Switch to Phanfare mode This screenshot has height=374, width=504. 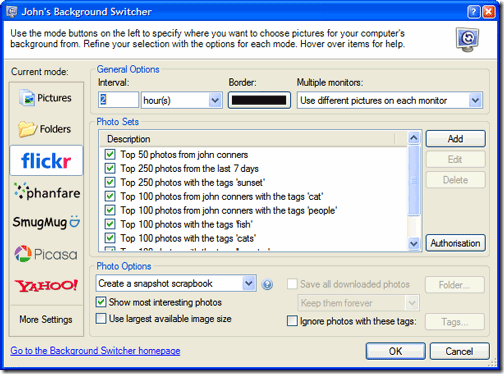point(46,192)
